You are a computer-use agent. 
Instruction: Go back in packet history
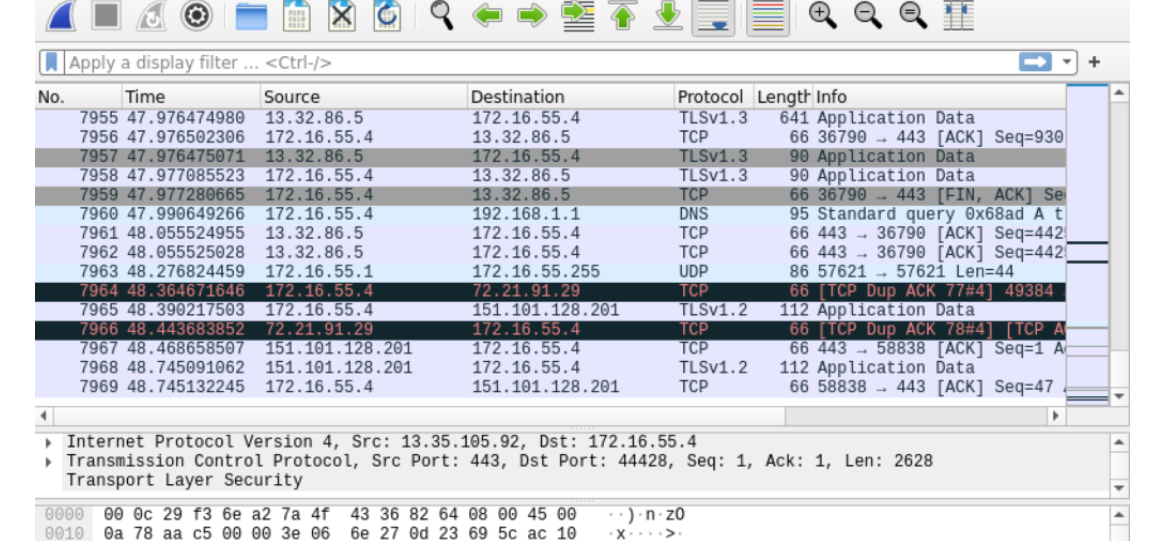click(487, 15)
